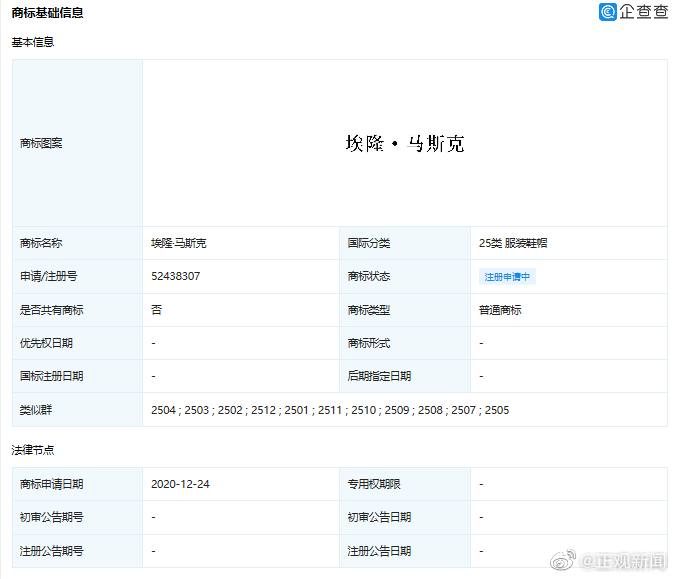Click the value 25类 服装鞋帽

click(513, 243)
